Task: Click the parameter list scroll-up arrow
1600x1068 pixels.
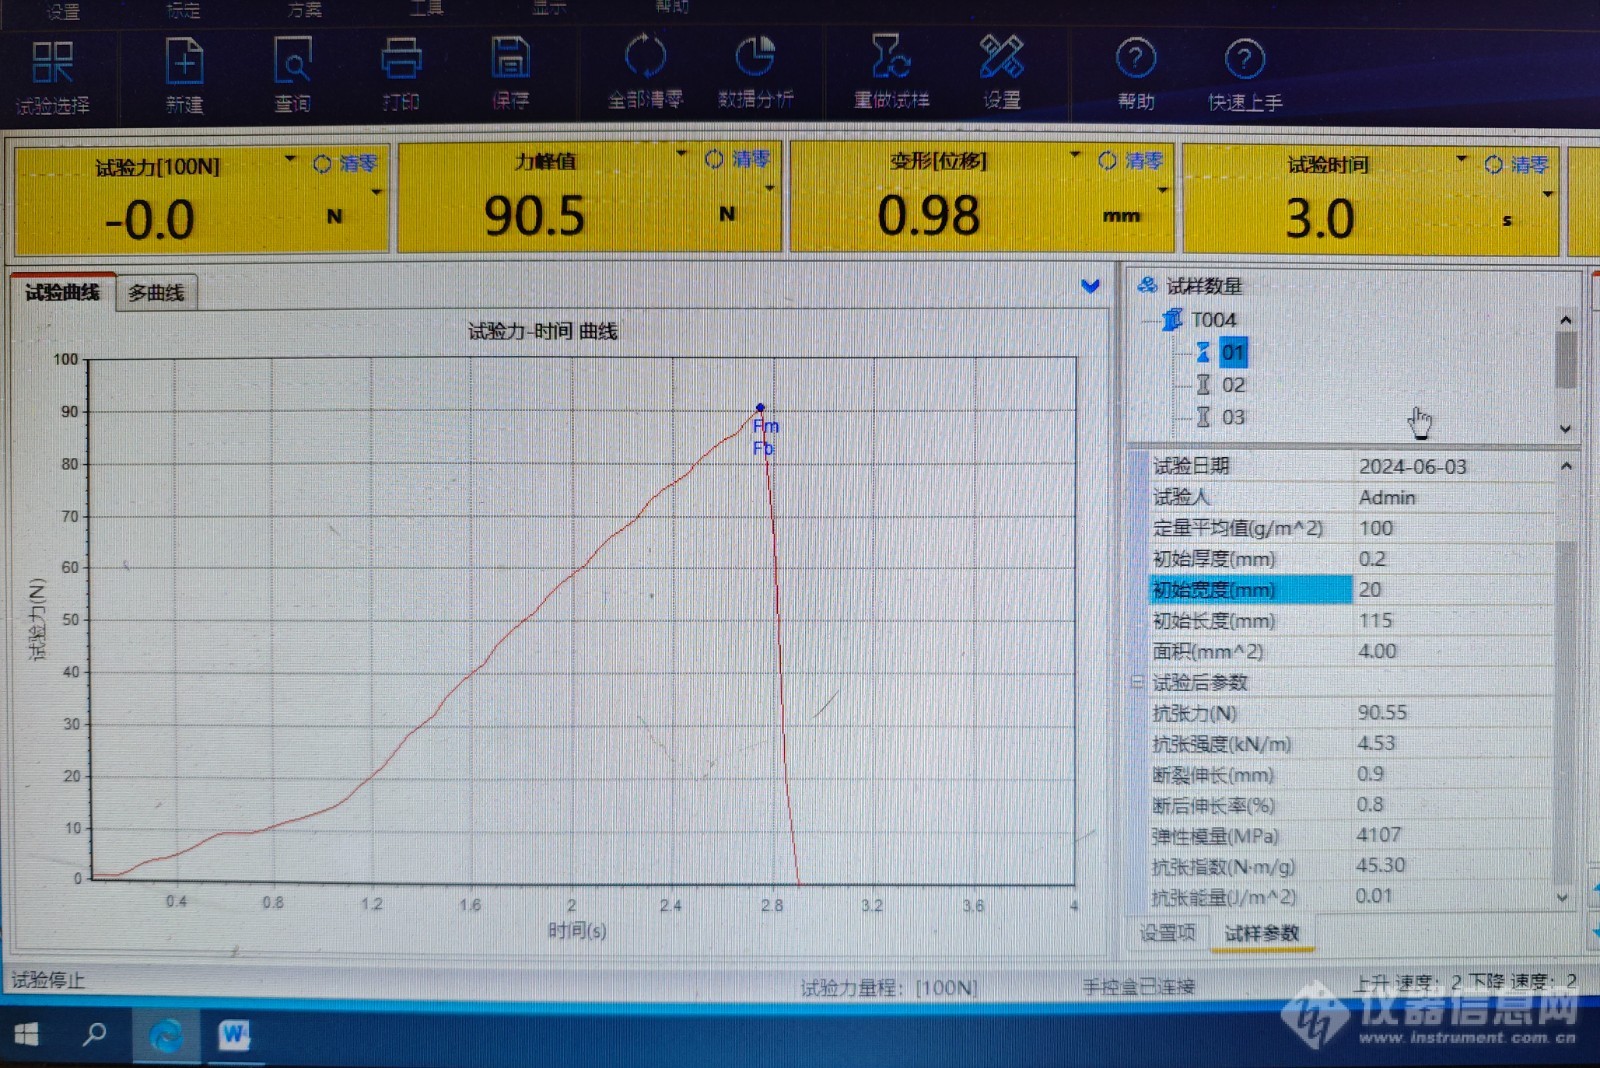Action: click(x=1566, y=466)
